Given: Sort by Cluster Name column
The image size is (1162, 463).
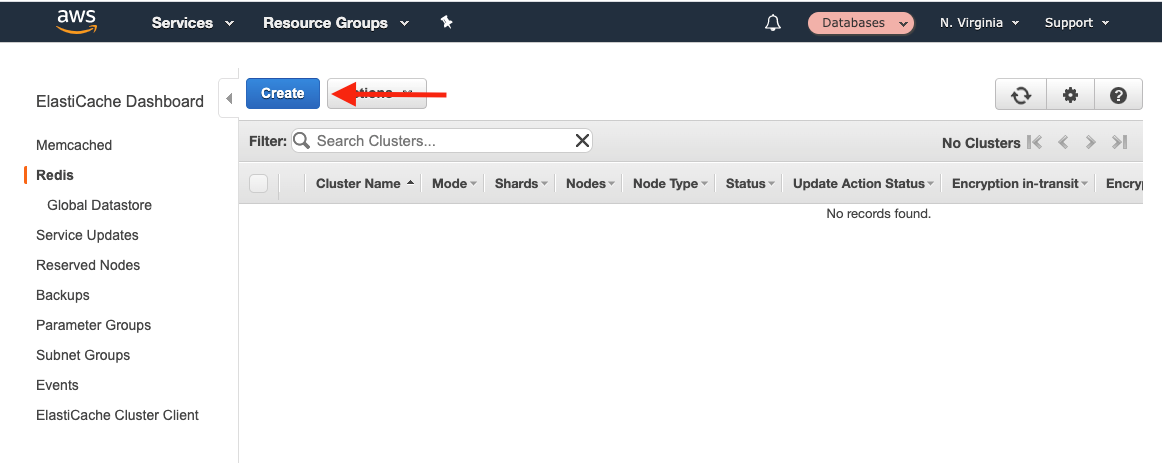Looking at the screenshot, I should 365,184.
